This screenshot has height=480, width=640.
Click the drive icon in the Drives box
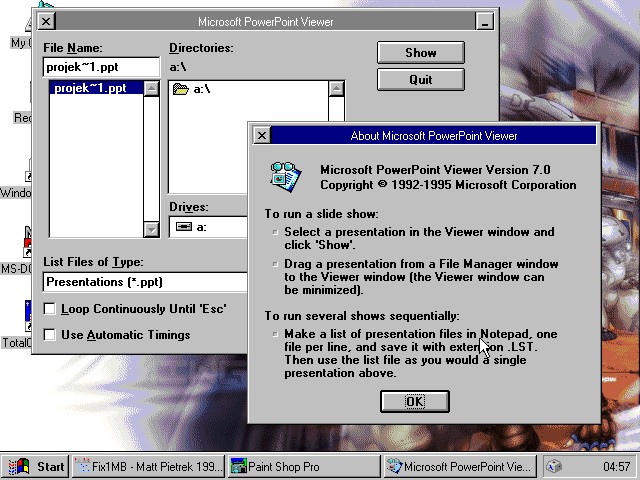(184, 227)
